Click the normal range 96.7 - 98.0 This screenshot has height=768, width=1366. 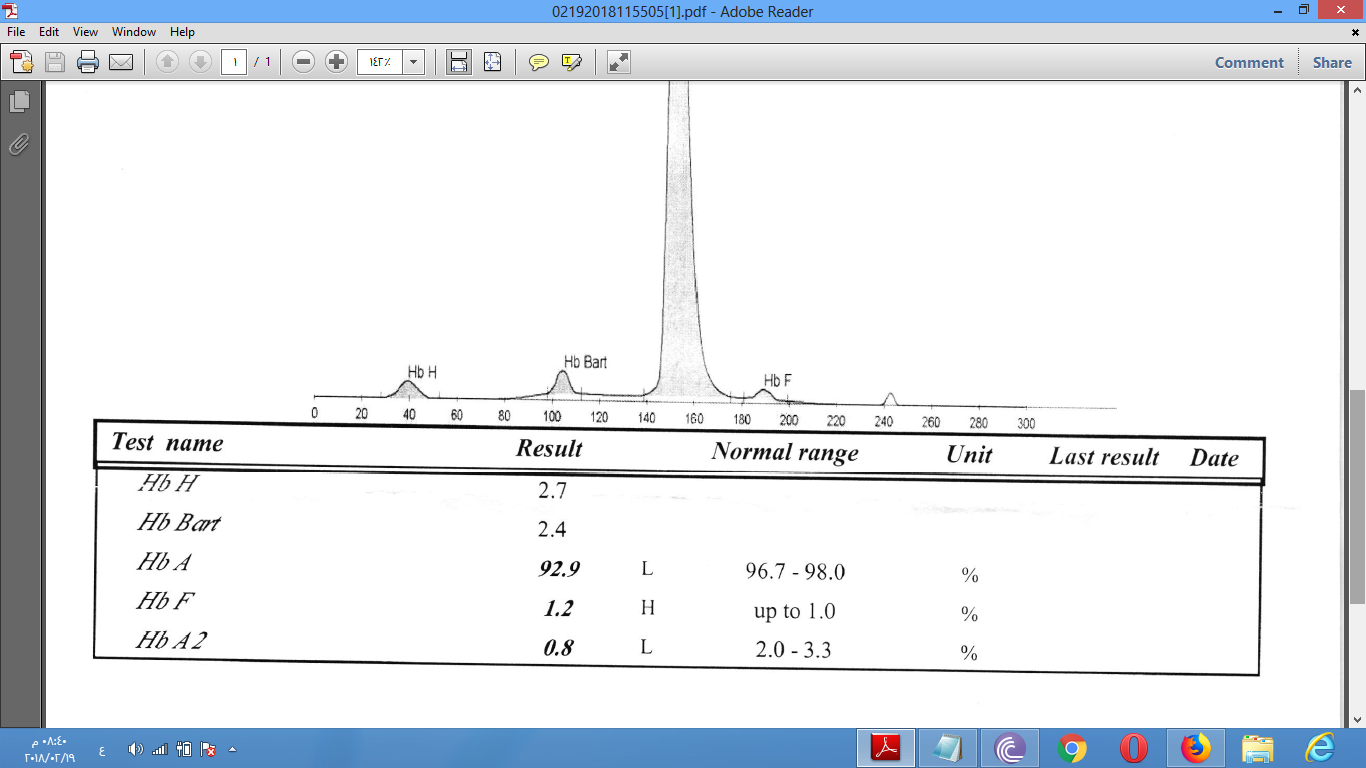point(795,572)
